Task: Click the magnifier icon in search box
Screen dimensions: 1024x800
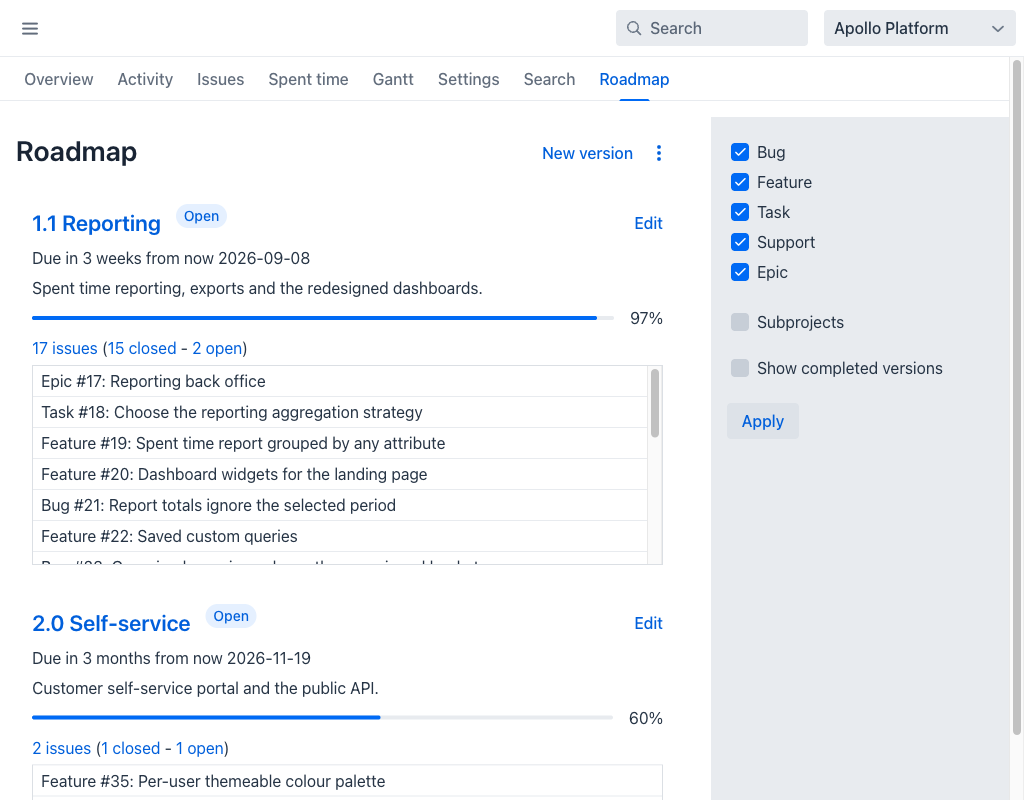Action: click(633, 28)
